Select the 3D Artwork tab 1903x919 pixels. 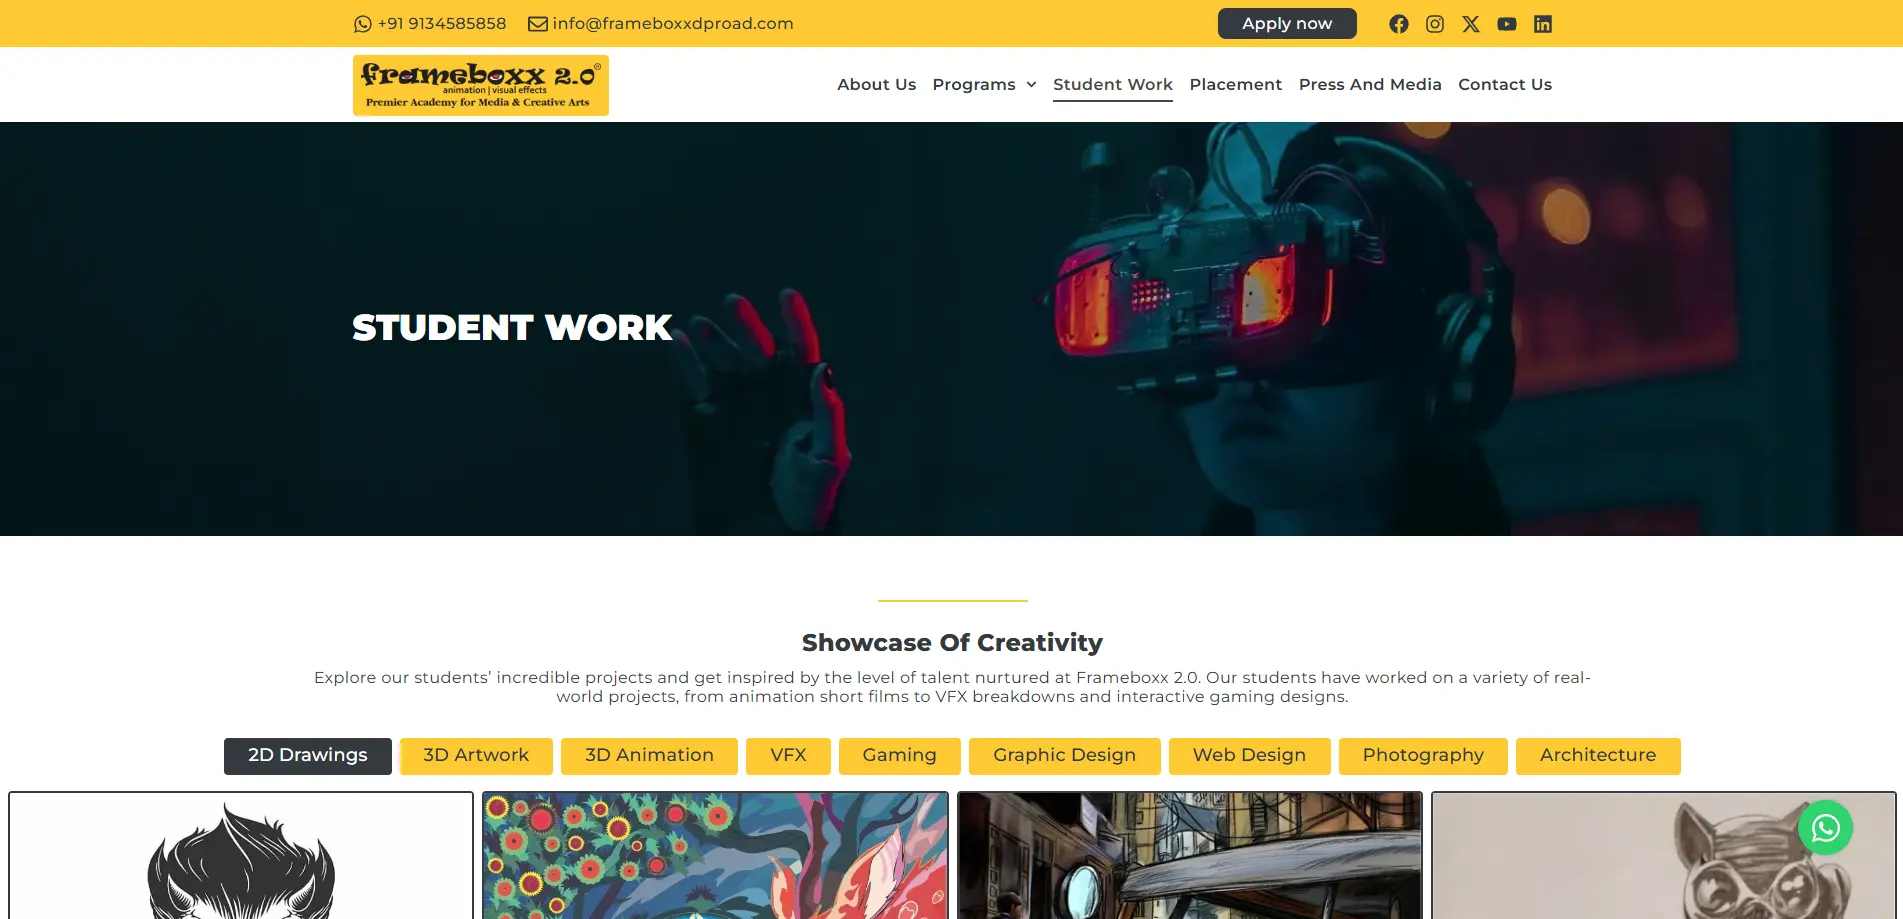(476, 756)
